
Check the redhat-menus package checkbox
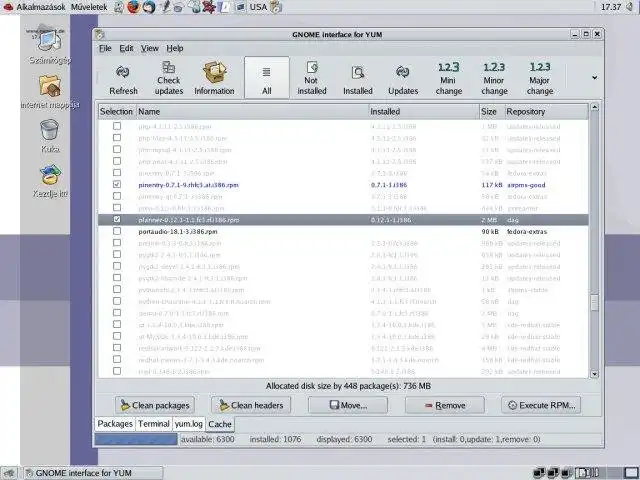[117, 360]
